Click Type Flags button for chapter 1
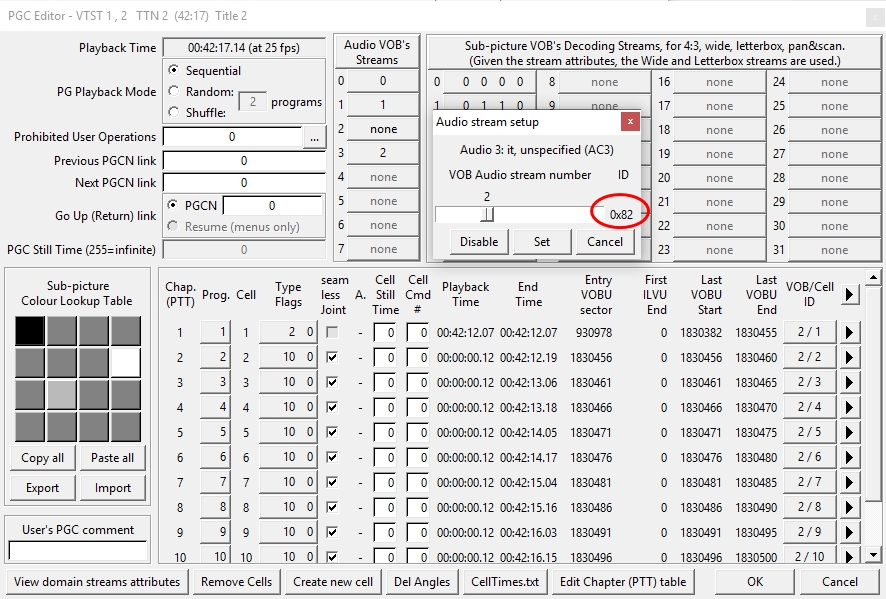The height and width of the screenshot is (599, 886). tap(288, 332)
